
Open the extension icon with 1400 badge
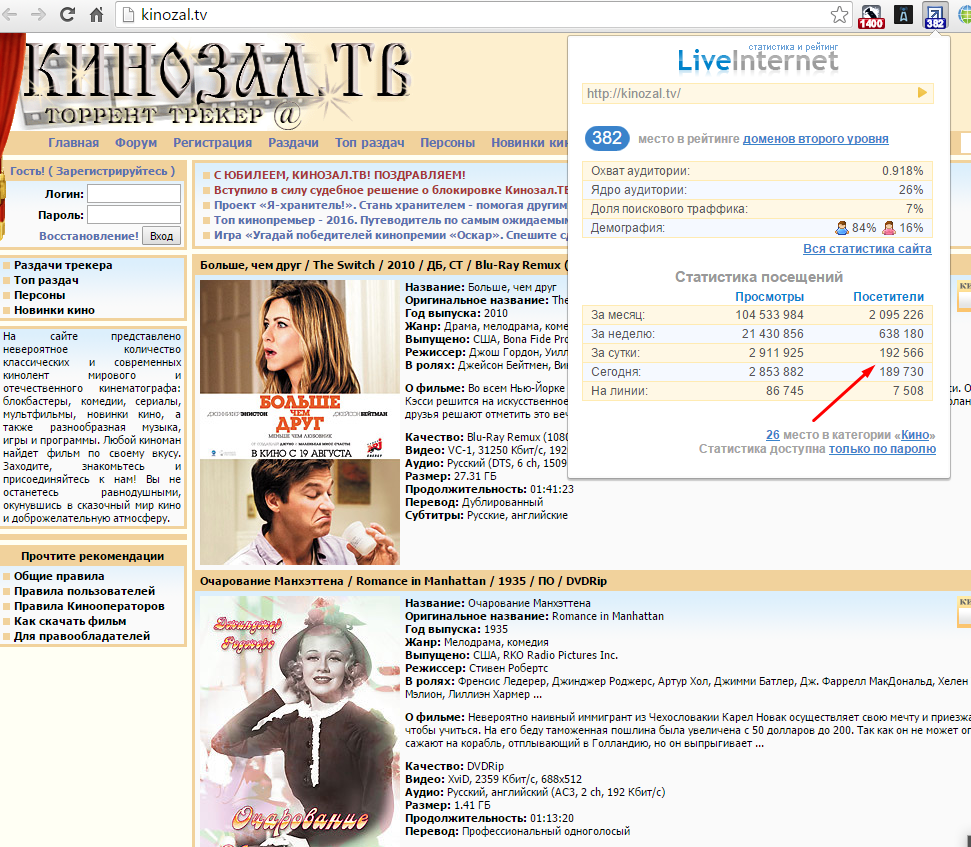click(871, 15)
